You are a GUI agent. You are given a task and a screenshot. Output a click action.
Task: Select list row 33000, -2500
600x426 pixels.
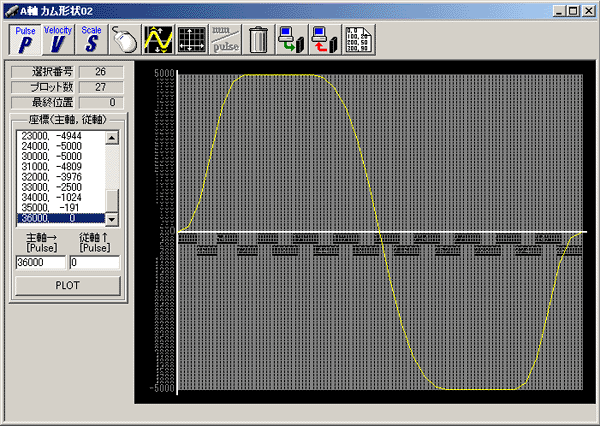[x=61, y=187]
